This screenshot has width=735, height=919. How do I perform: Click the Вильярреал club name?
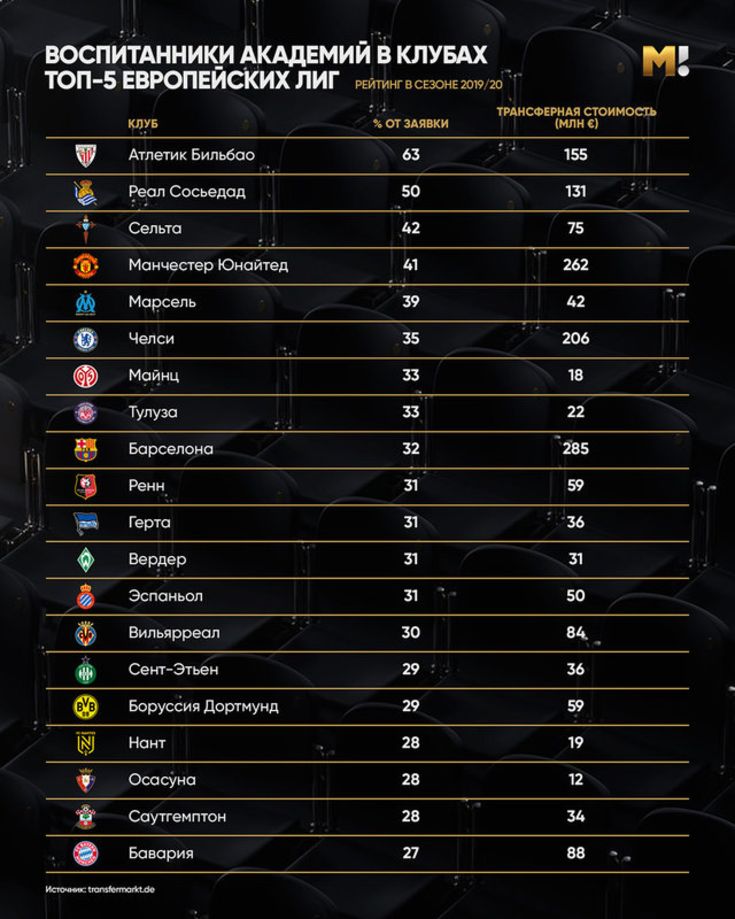point(174,633)
